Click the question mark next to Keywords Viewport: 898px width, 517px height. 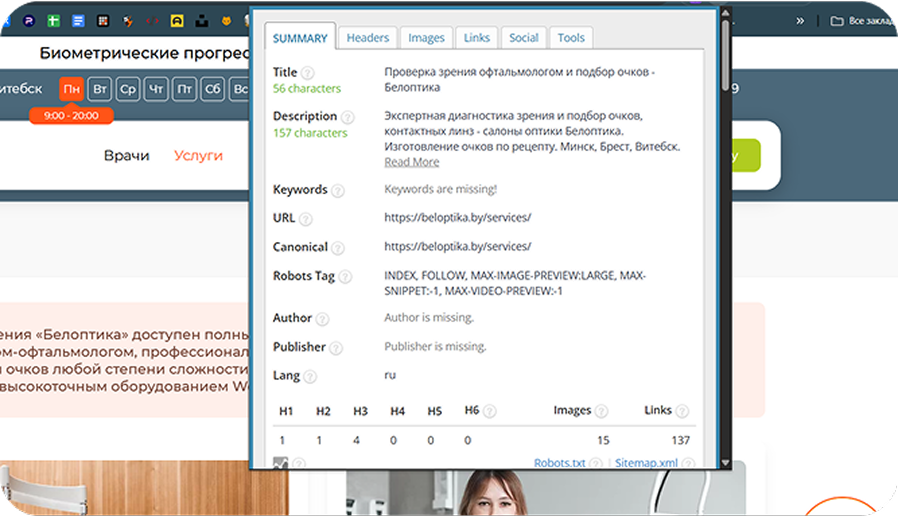click(x=338, y=190)
